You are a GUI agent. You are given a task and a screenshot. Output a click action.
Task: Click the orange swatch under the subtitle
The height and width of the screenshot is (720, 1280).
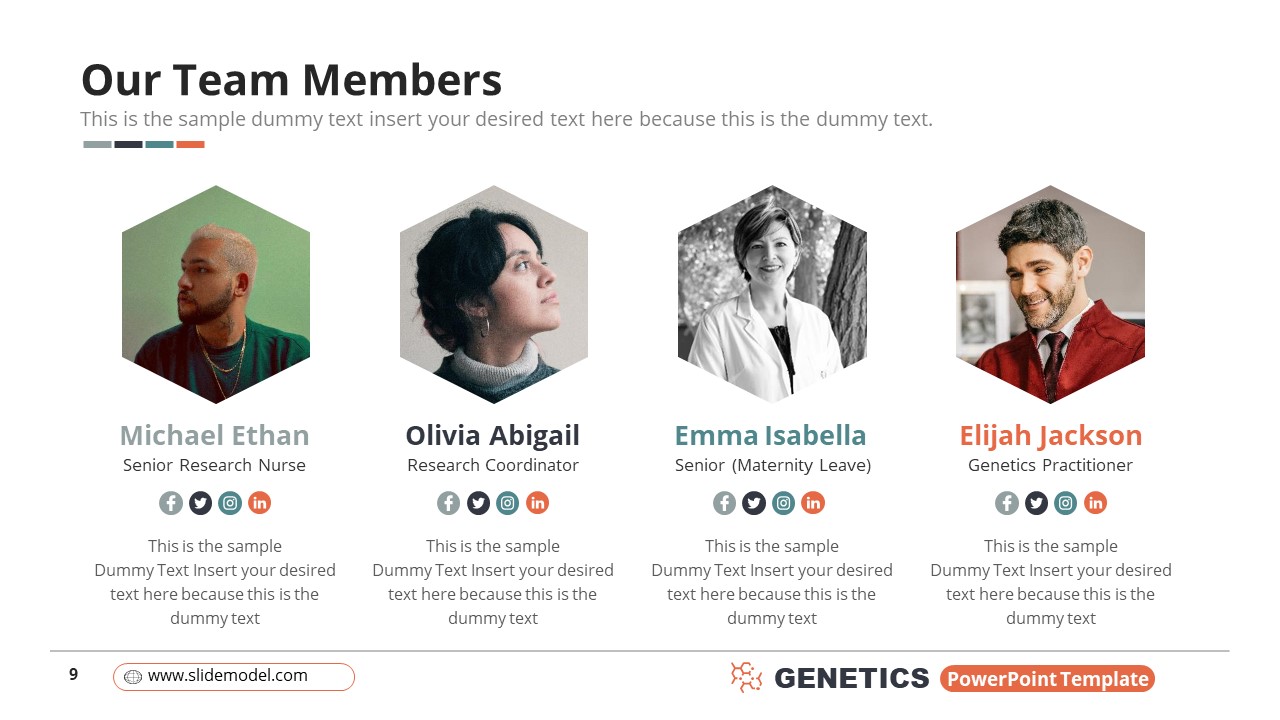coord(190,144)
